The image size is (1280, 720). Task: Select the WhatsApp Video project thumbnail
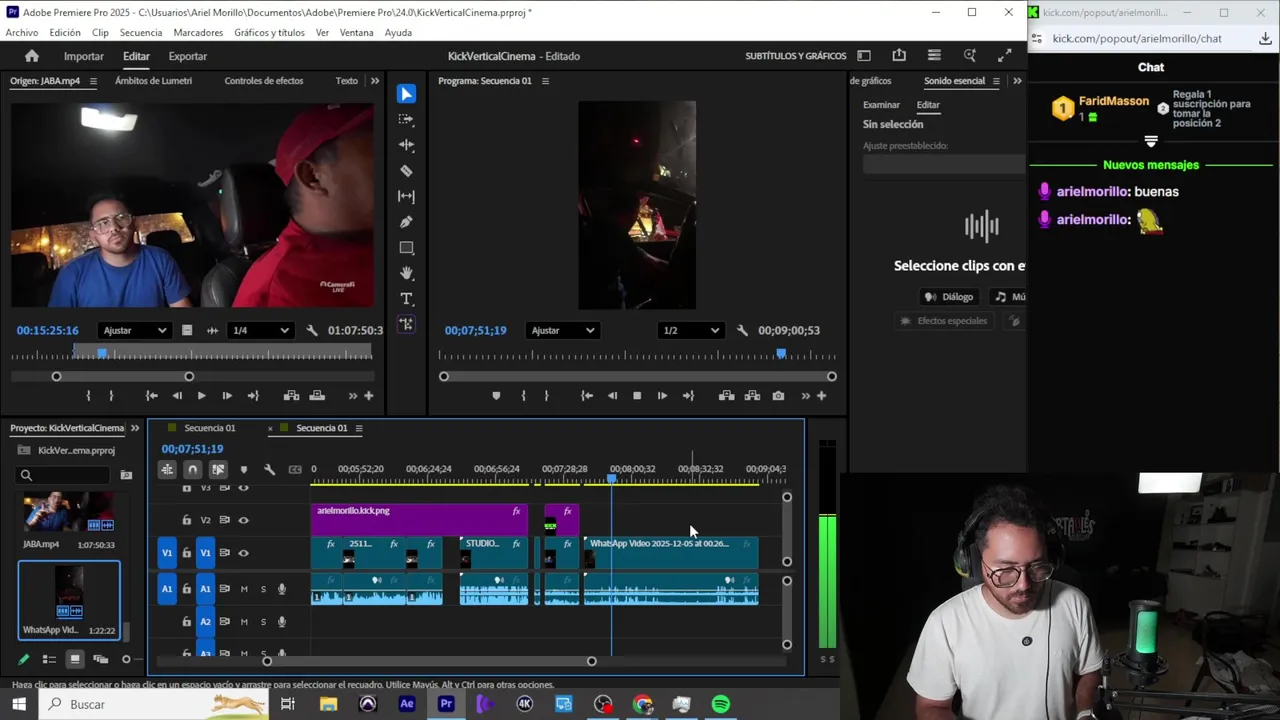[x=69, y=599]
